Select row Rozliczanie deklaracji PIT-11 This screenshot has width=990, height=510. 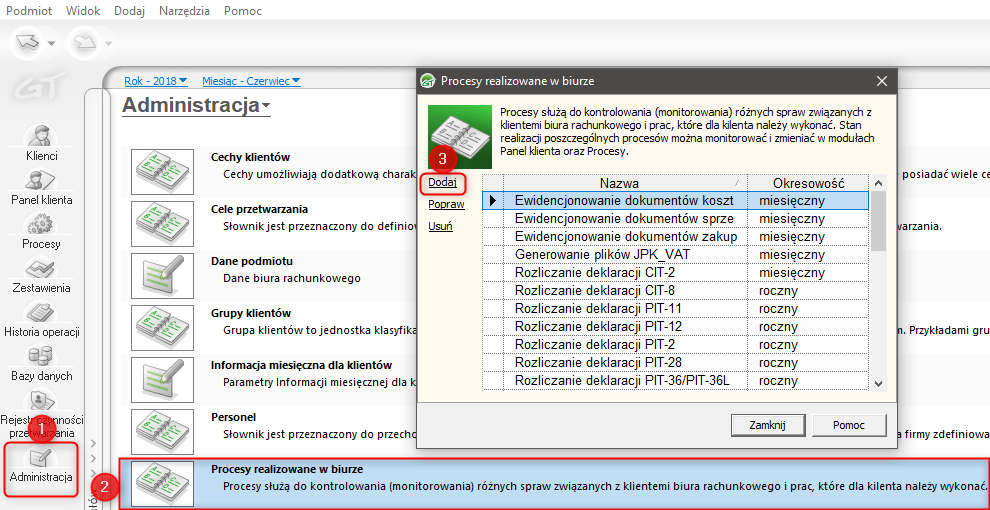click(676, 309)
